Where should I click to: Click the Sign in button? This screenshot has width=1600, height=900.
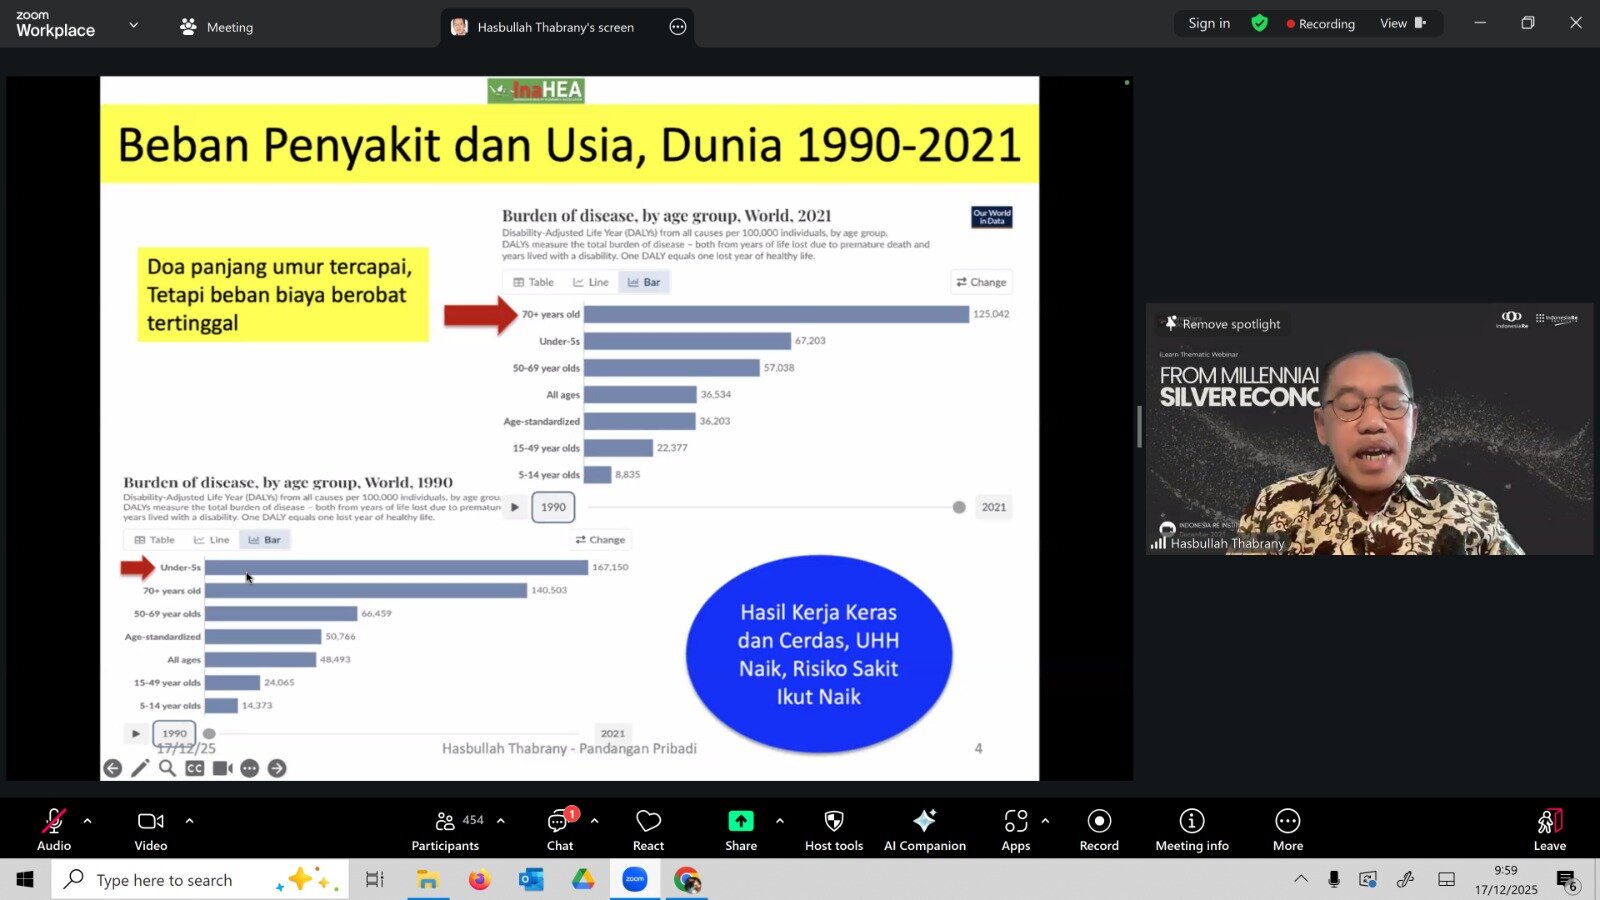pyautogui.click(x=1208, y=23)
